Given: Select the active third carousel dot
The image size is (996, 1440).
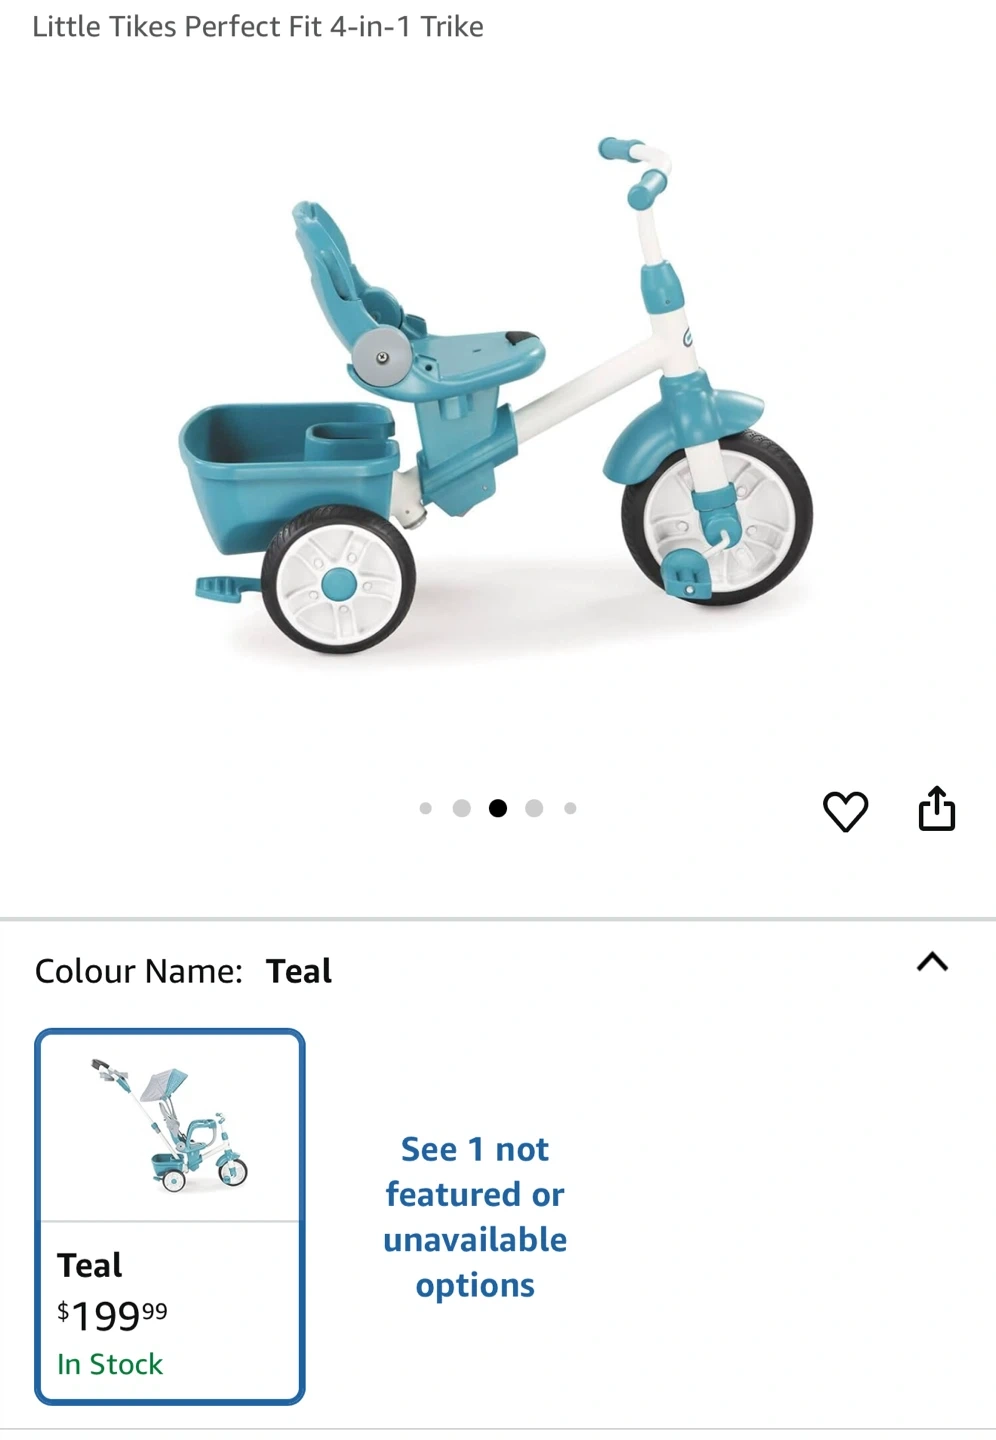Looking at the screenshot, I should click(497, 808).
